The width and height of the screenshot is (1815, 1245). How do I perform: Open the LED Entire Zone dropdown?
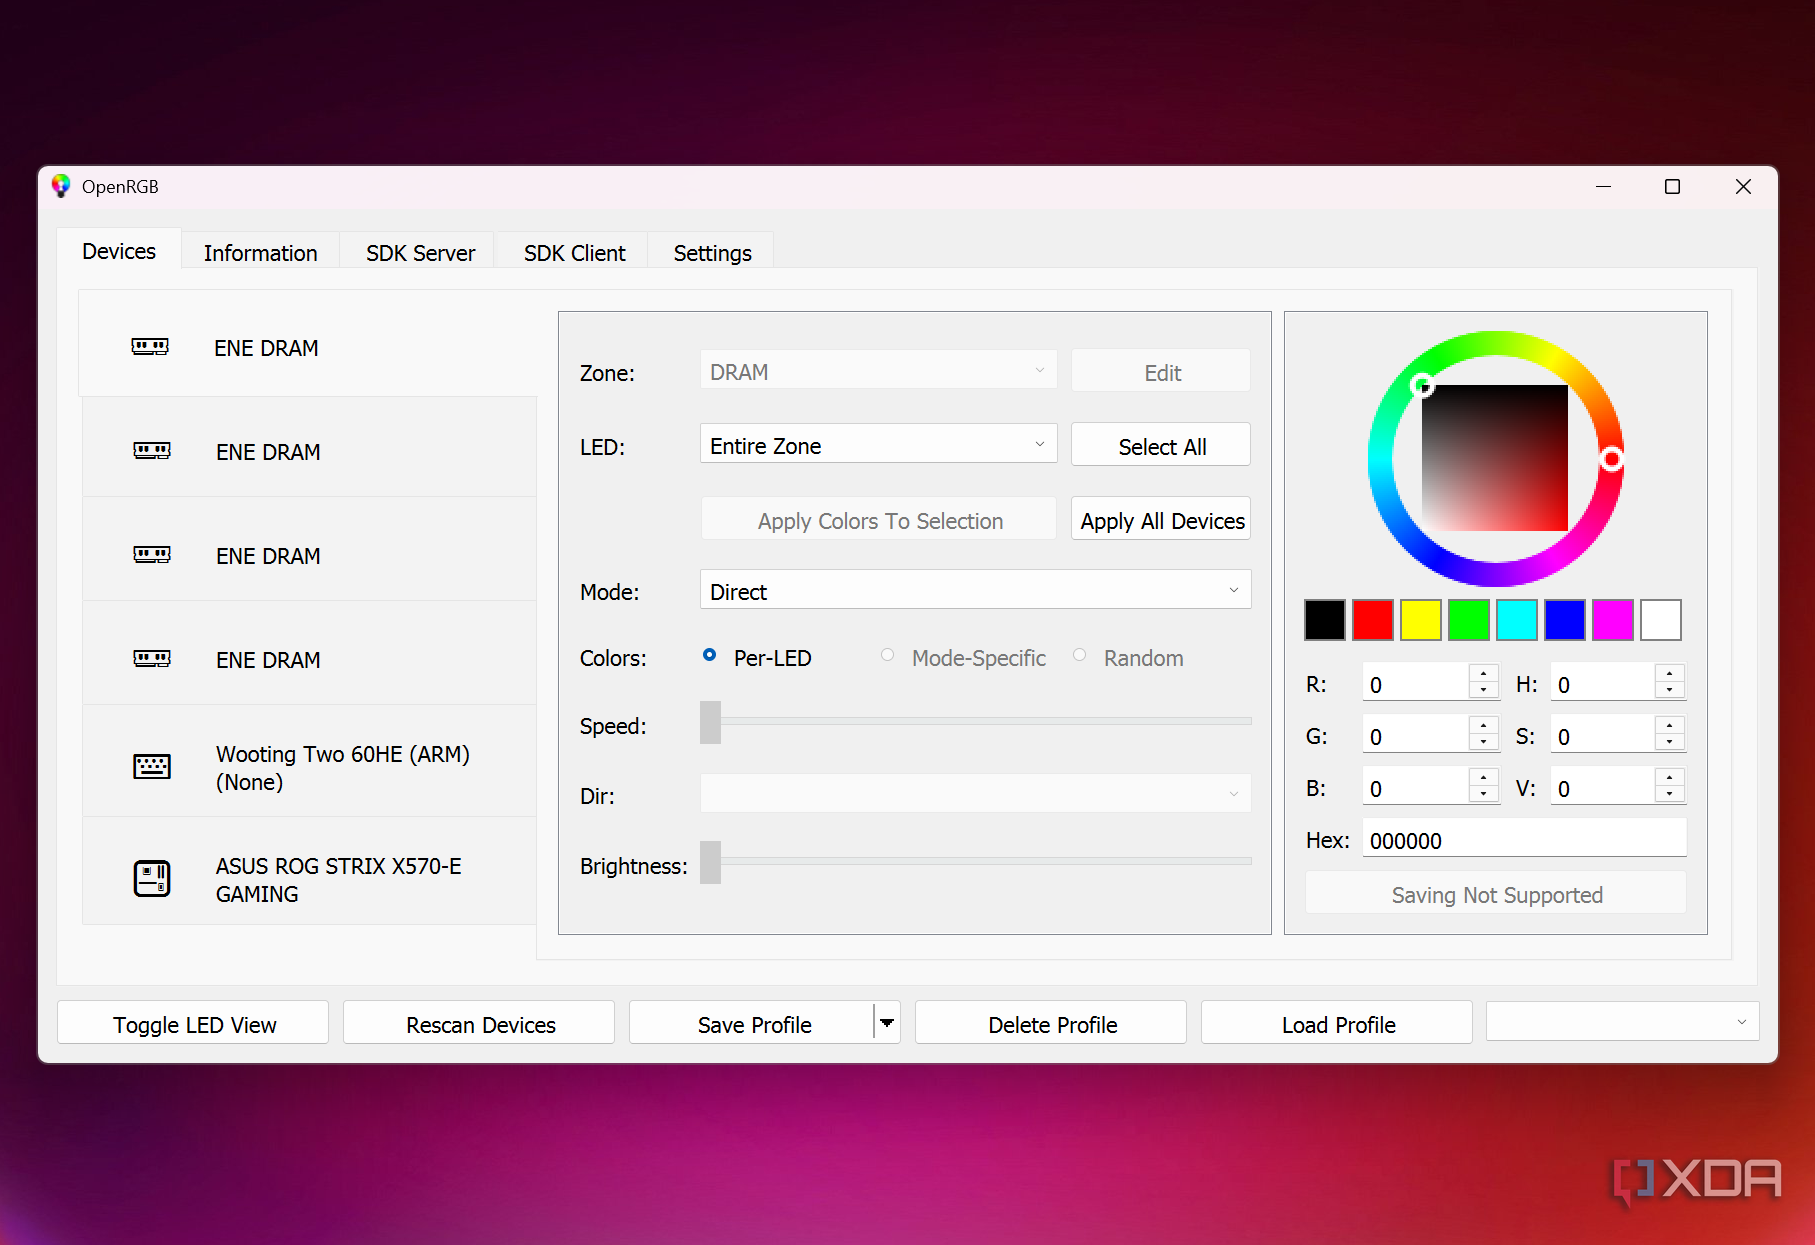877,445
